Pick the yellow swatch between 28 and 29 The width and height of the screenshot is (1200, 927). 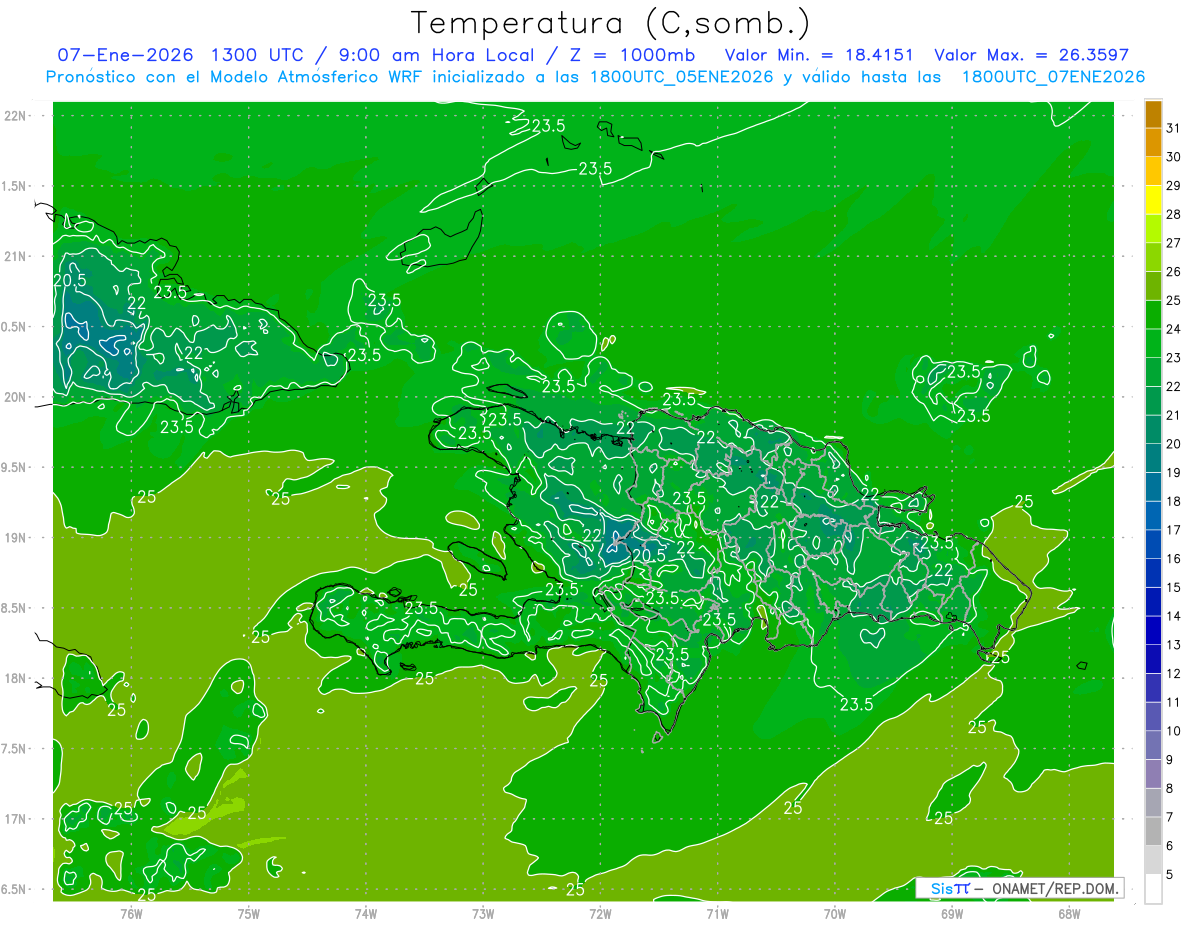click(x=1153, y=200)
